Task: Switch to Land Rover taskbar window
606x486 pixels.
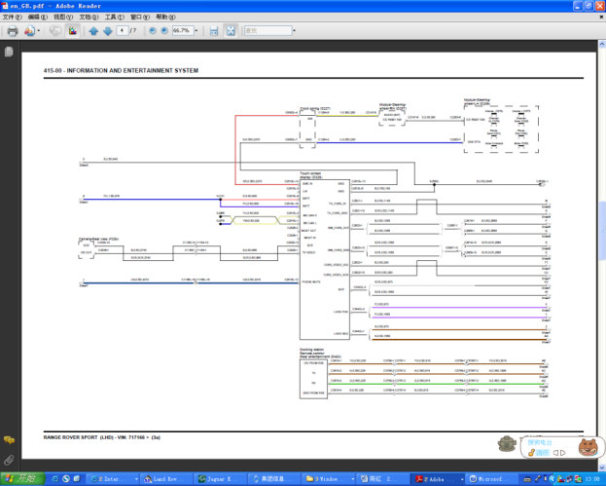Action: (x=167, y=478)
